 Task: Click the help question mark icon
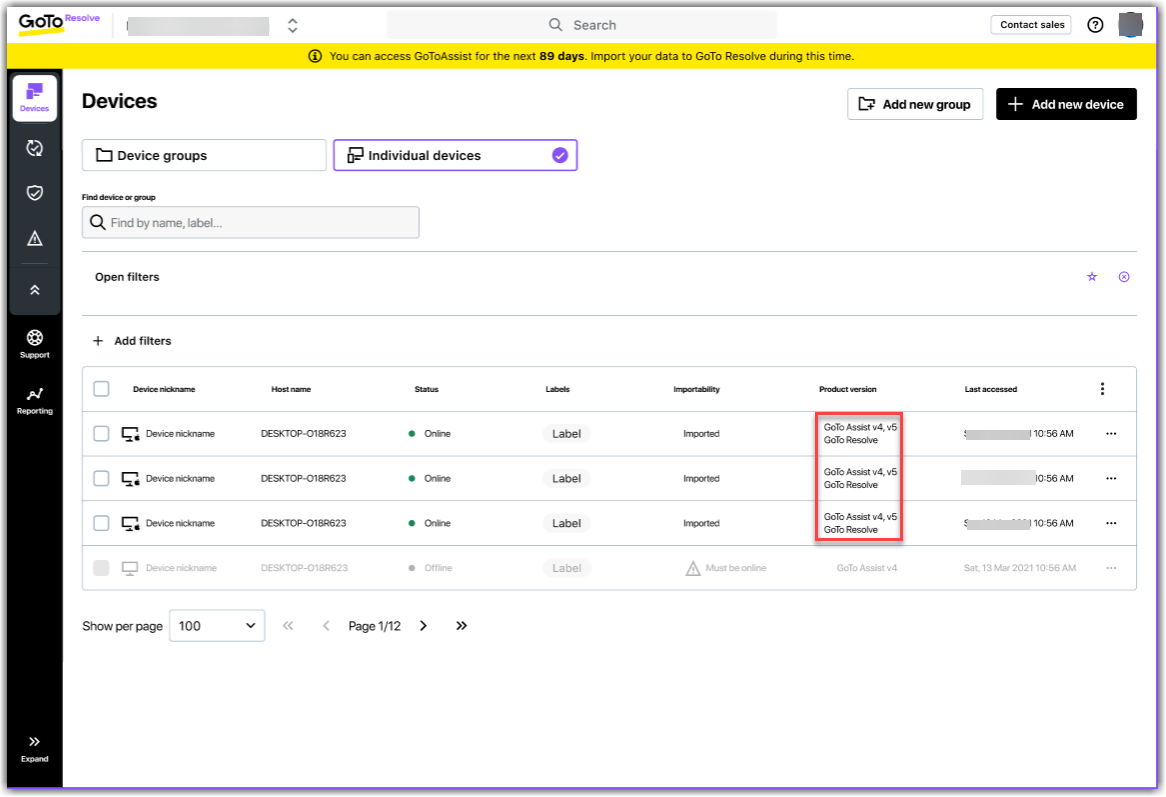click(x=1095, y=25)
